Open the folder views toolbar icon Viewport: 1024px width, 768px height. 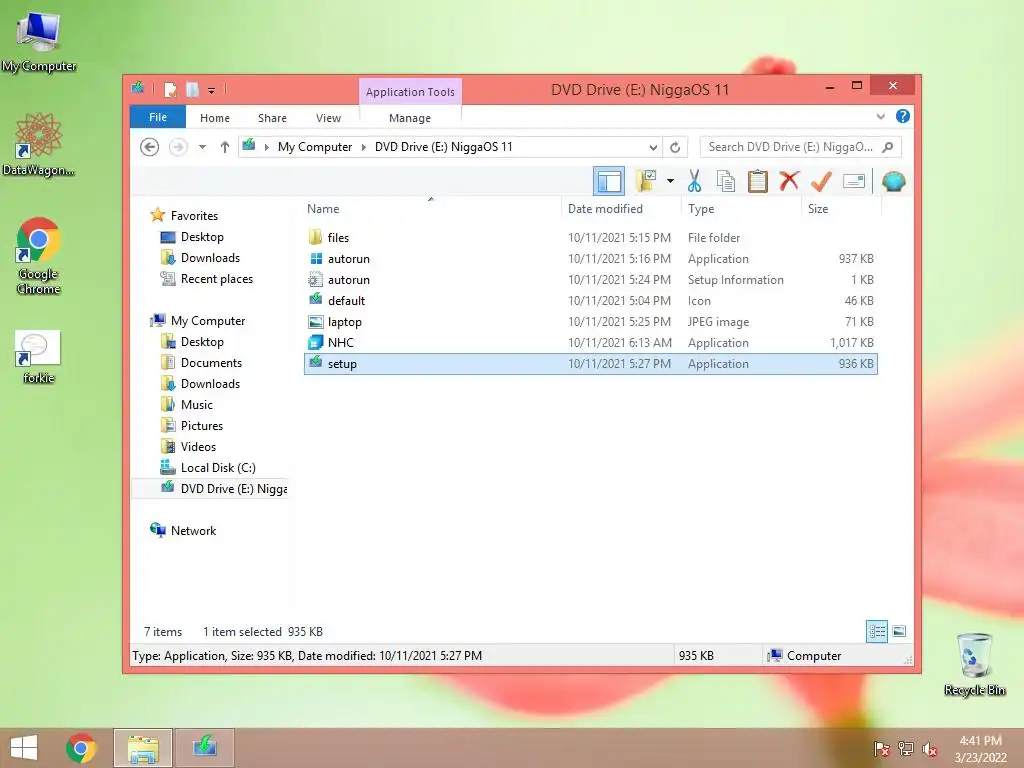coord(646,181)
